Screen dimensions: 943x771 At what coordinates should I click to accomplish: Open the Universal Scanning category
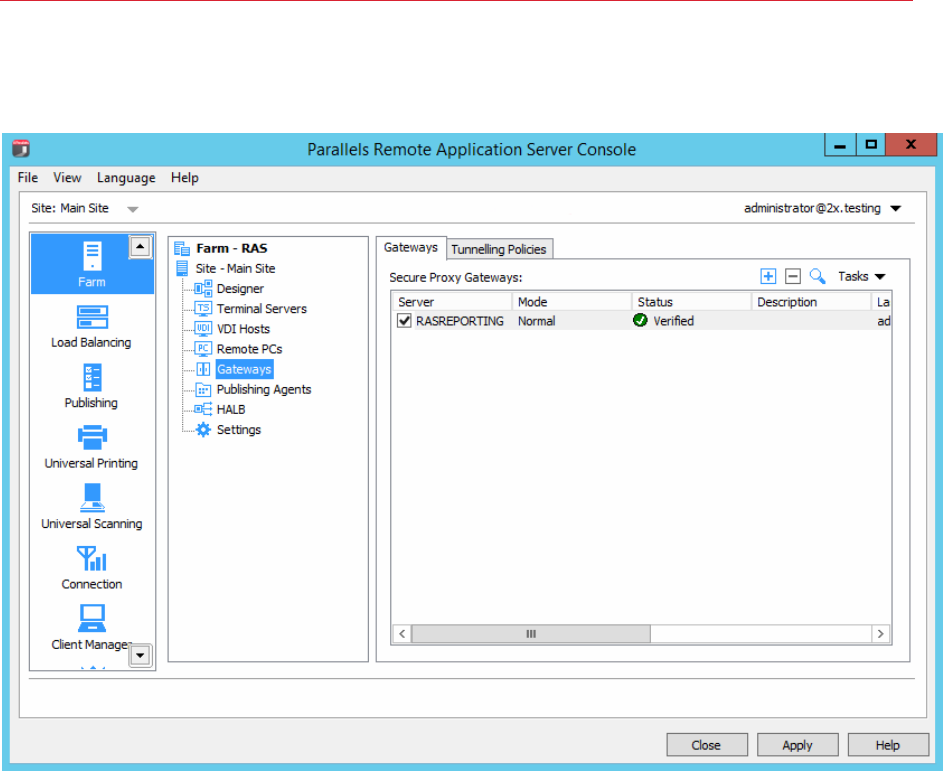coord(91,508)
